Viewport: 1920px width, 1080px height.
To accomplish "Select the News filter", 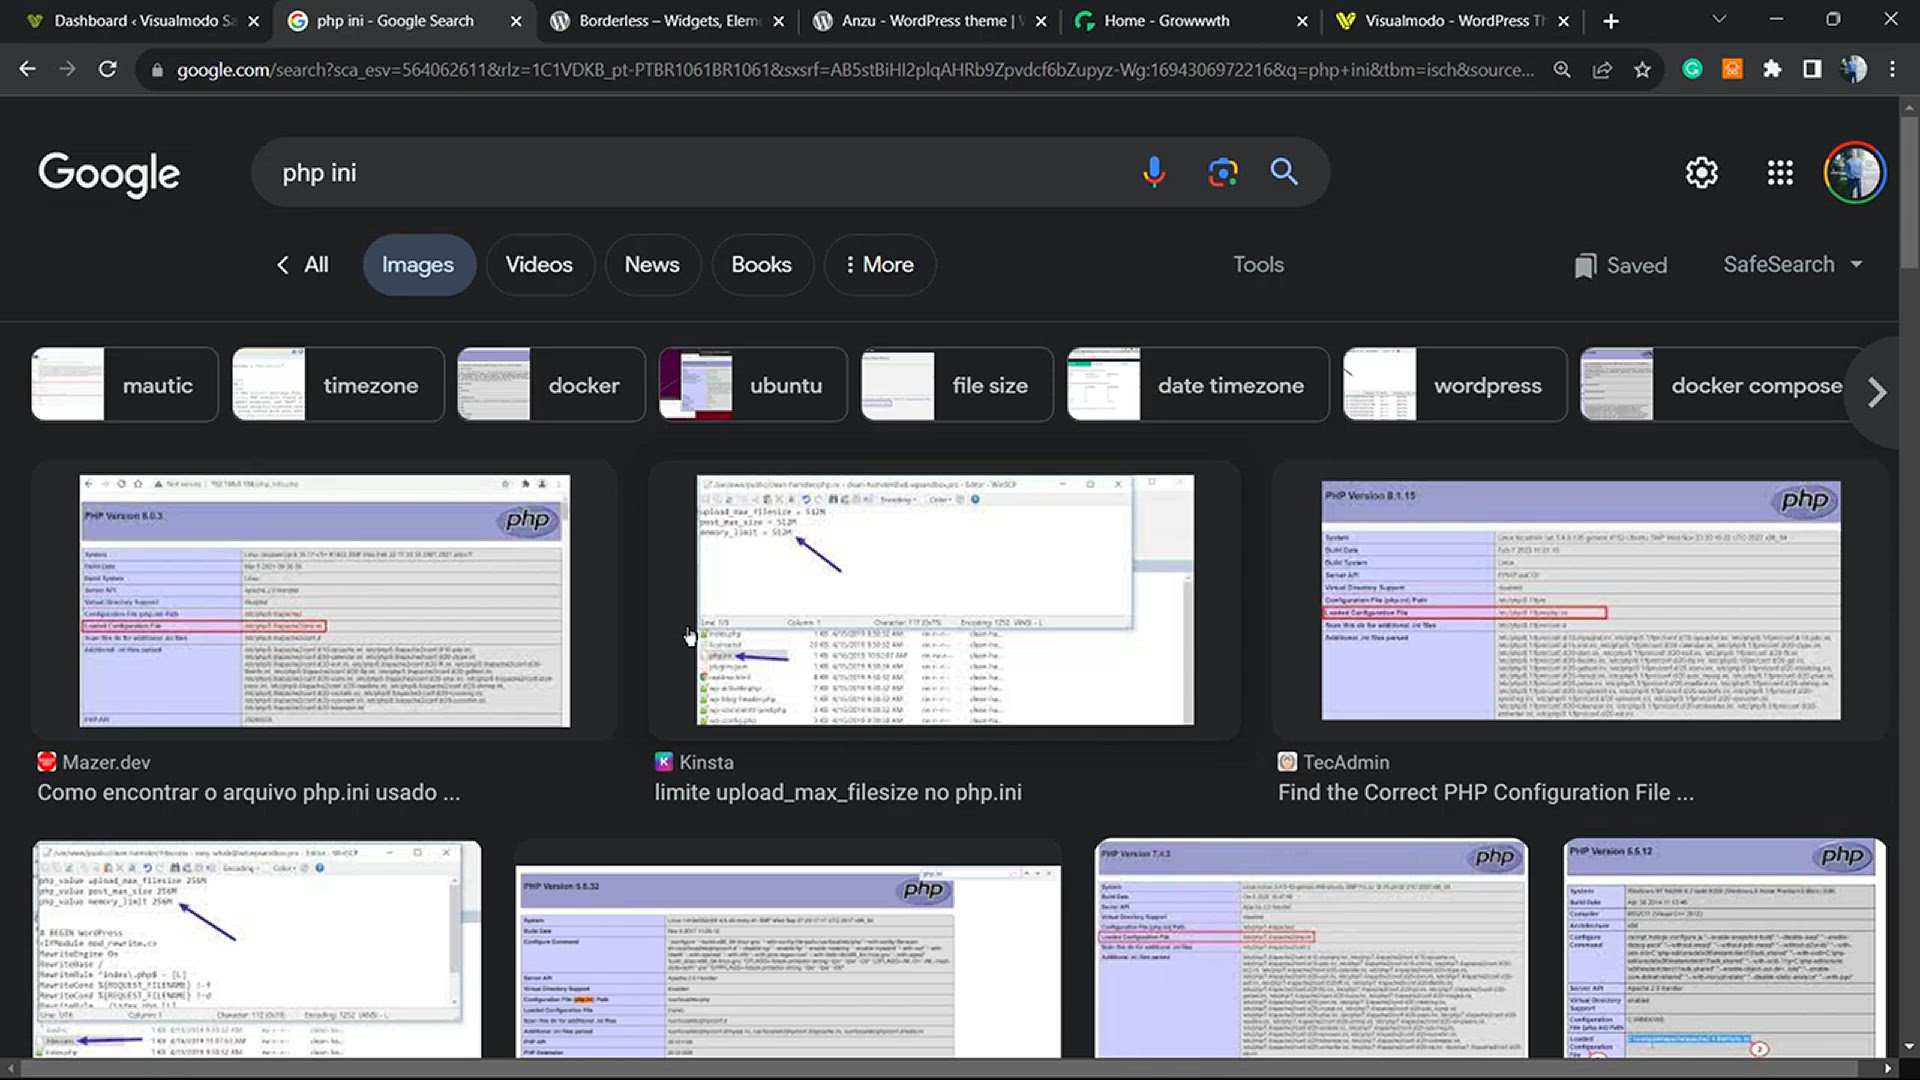I will point(652,265).
